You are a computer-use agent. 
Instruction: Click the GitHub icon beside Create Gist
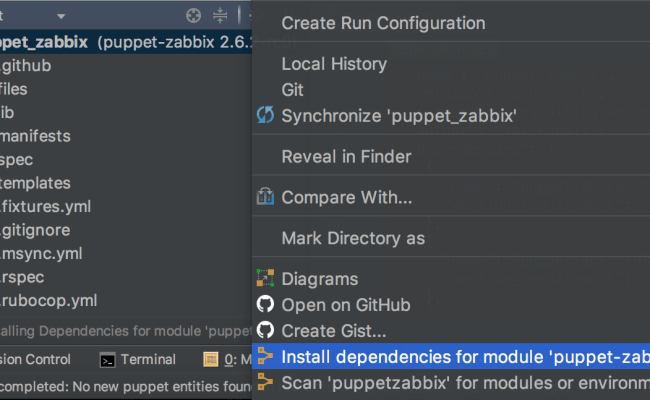(x=265, y=330)
